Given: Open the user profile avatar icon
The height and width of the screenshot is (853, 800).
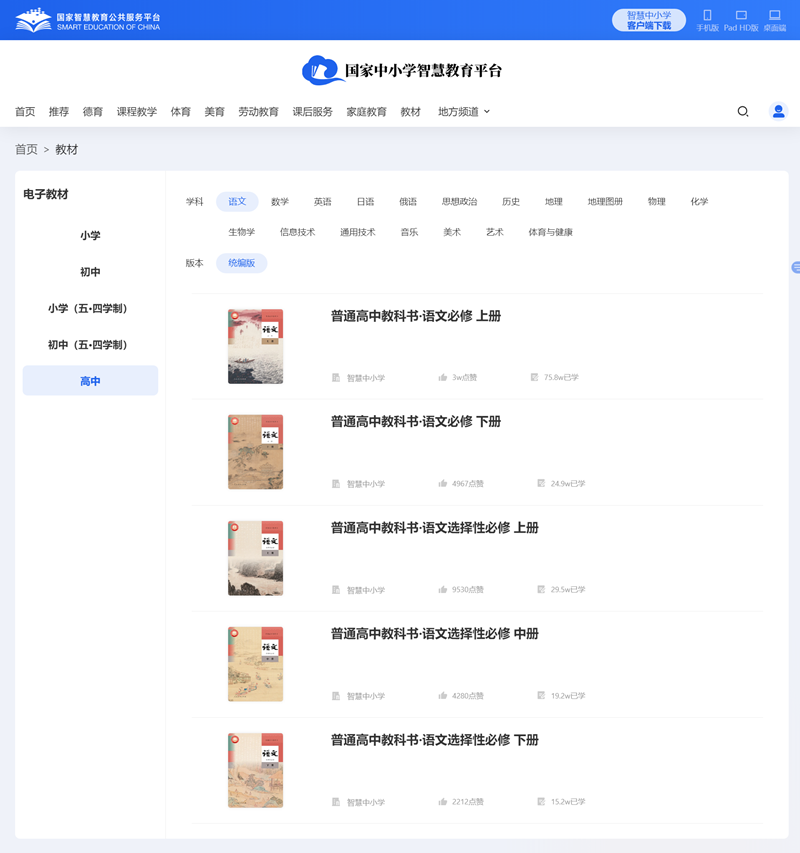Looking at the screenshot, I should click(x=778, y=111).
